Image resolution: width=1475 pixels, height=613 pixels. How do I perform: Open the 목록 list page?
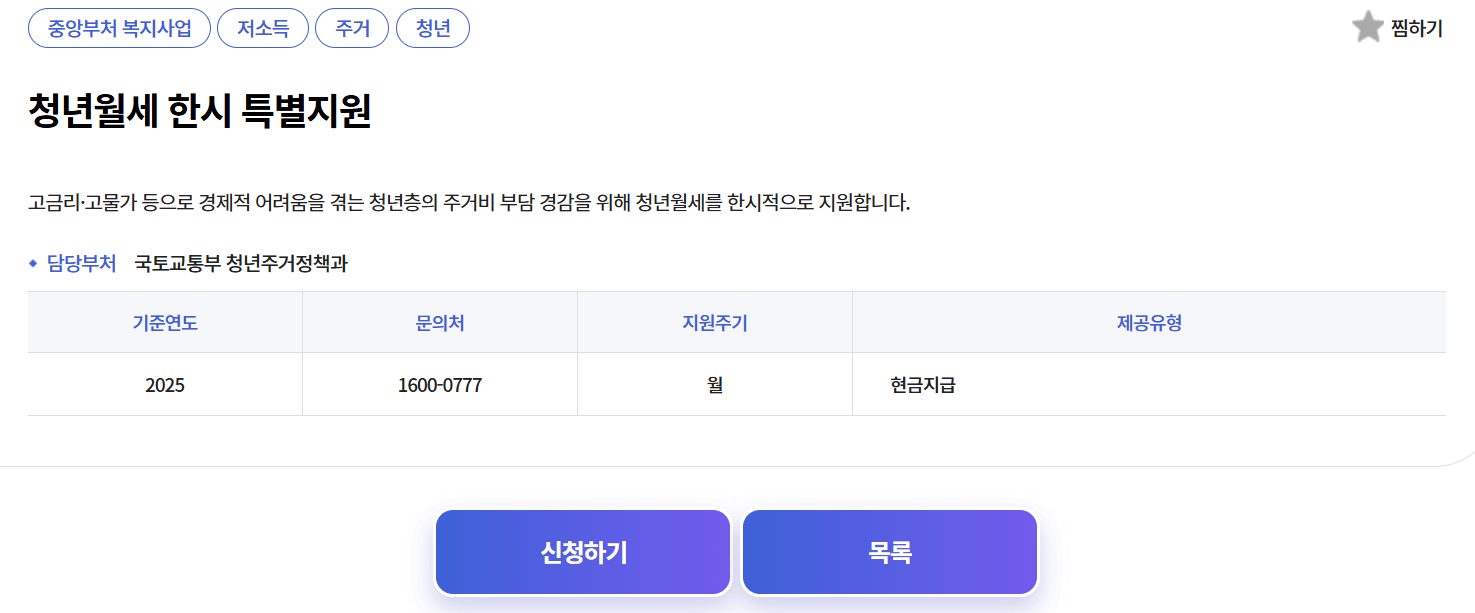[x=888, y=551]
